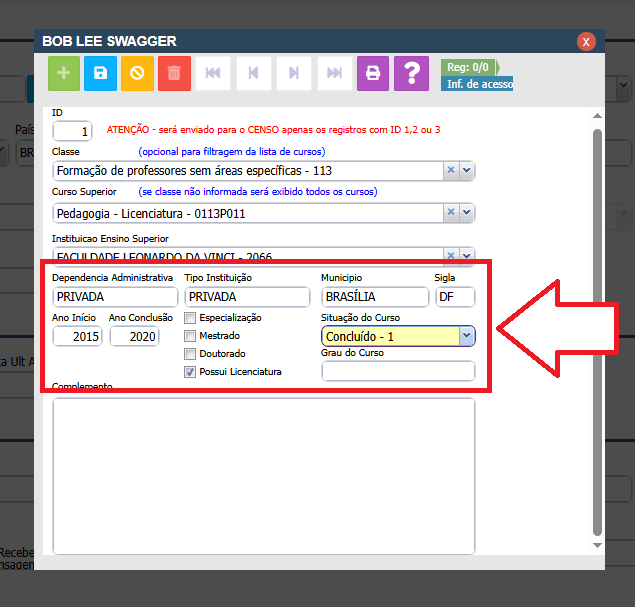The image size is (635, 607).
Task: Enable the Especialização checkbox
Action: point(190,318)
